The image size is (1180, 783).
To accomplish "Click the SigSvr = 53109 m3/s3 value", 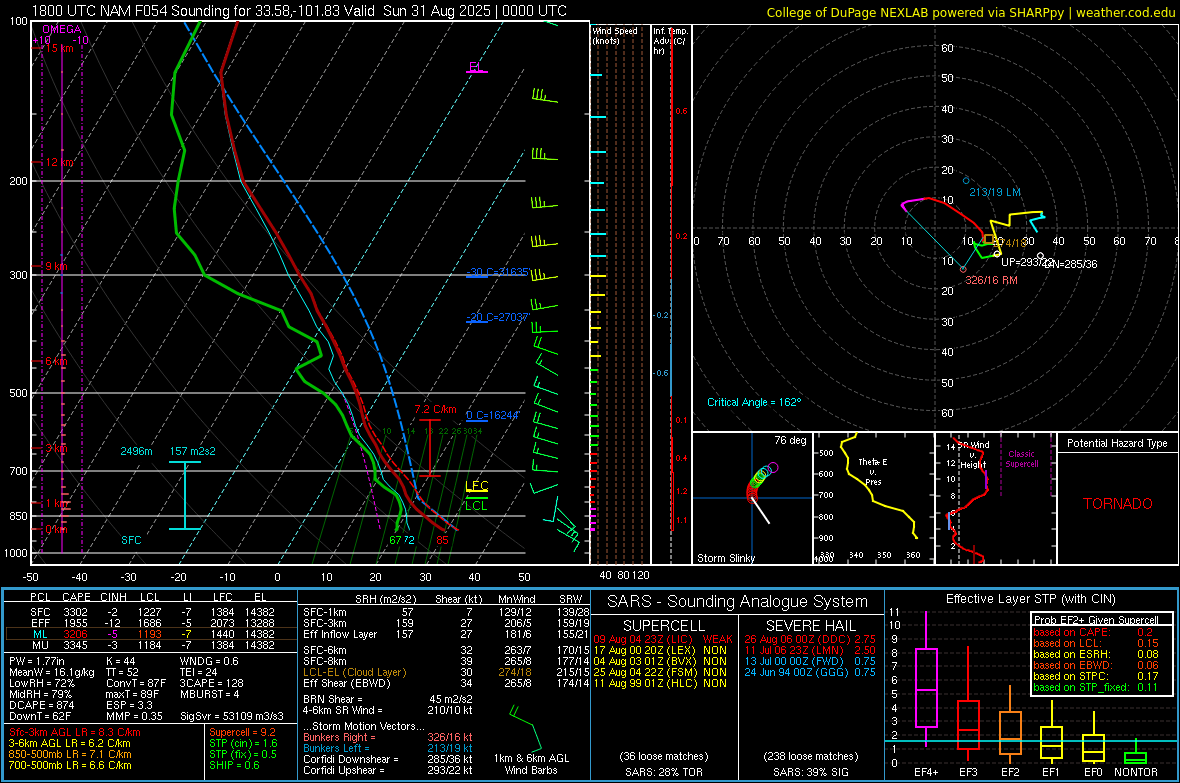I will pos(232,716).
